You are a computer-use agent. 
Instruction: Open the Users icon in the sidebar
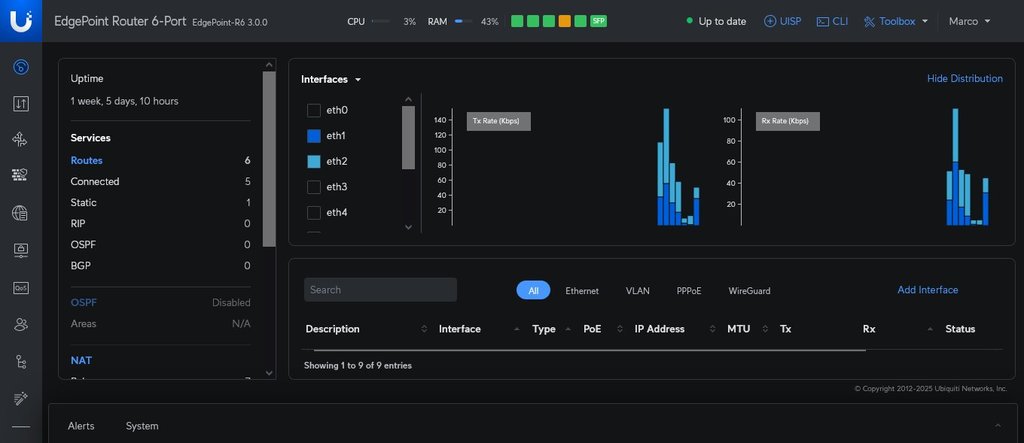(x=20, y=324)
